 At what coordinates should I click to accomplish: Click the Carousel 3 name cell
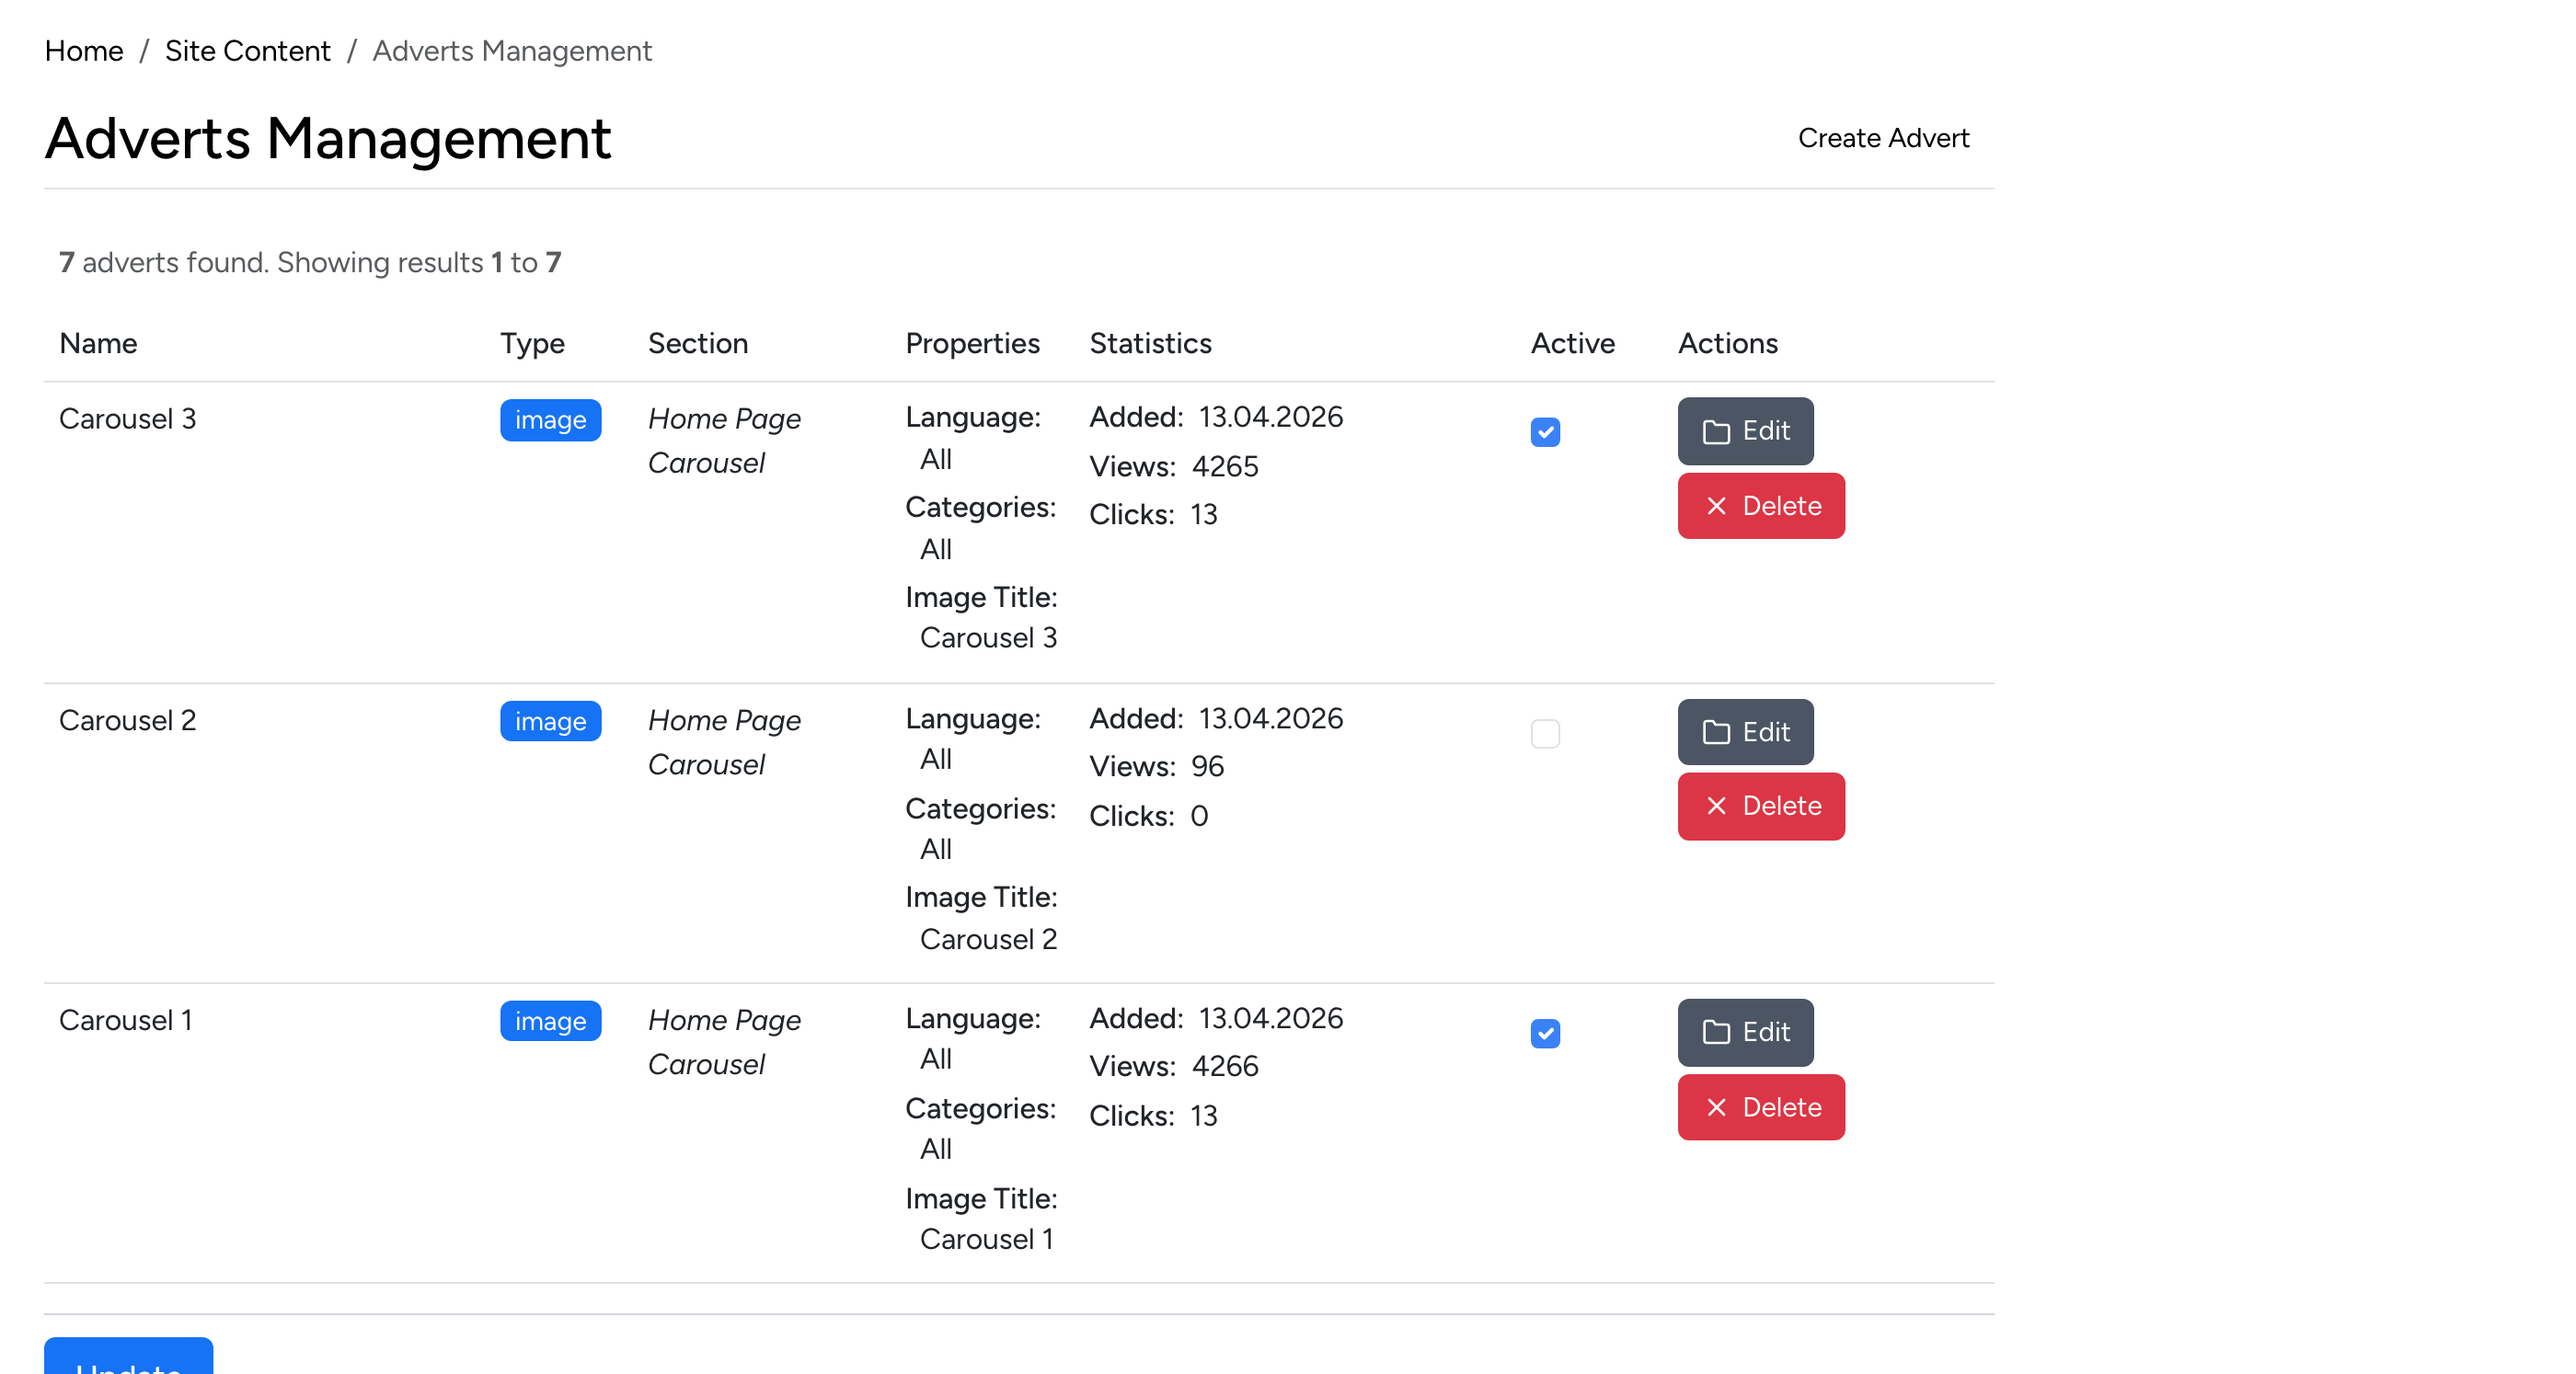[127, 418]
